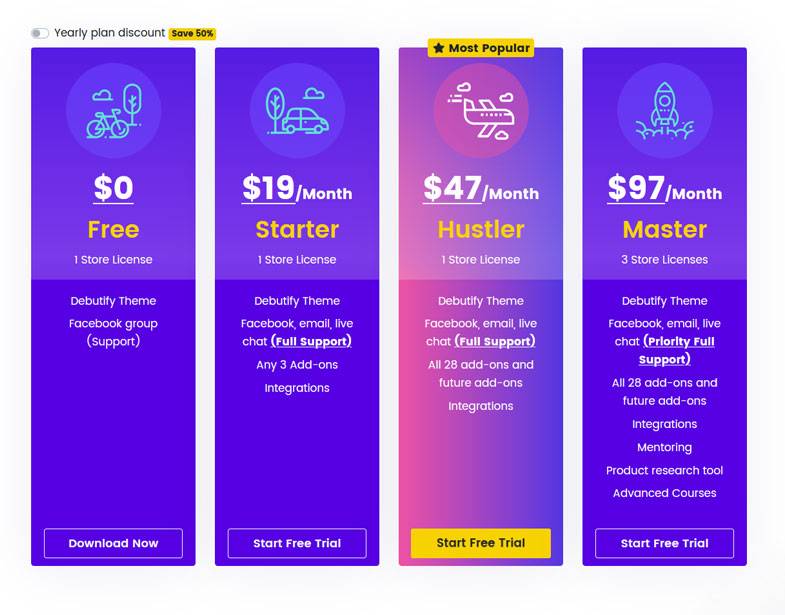Image resolution: width=785 pixels, height=615 pixels.
Task: Click the Save 50% badge
Action: tap(192, 34)
